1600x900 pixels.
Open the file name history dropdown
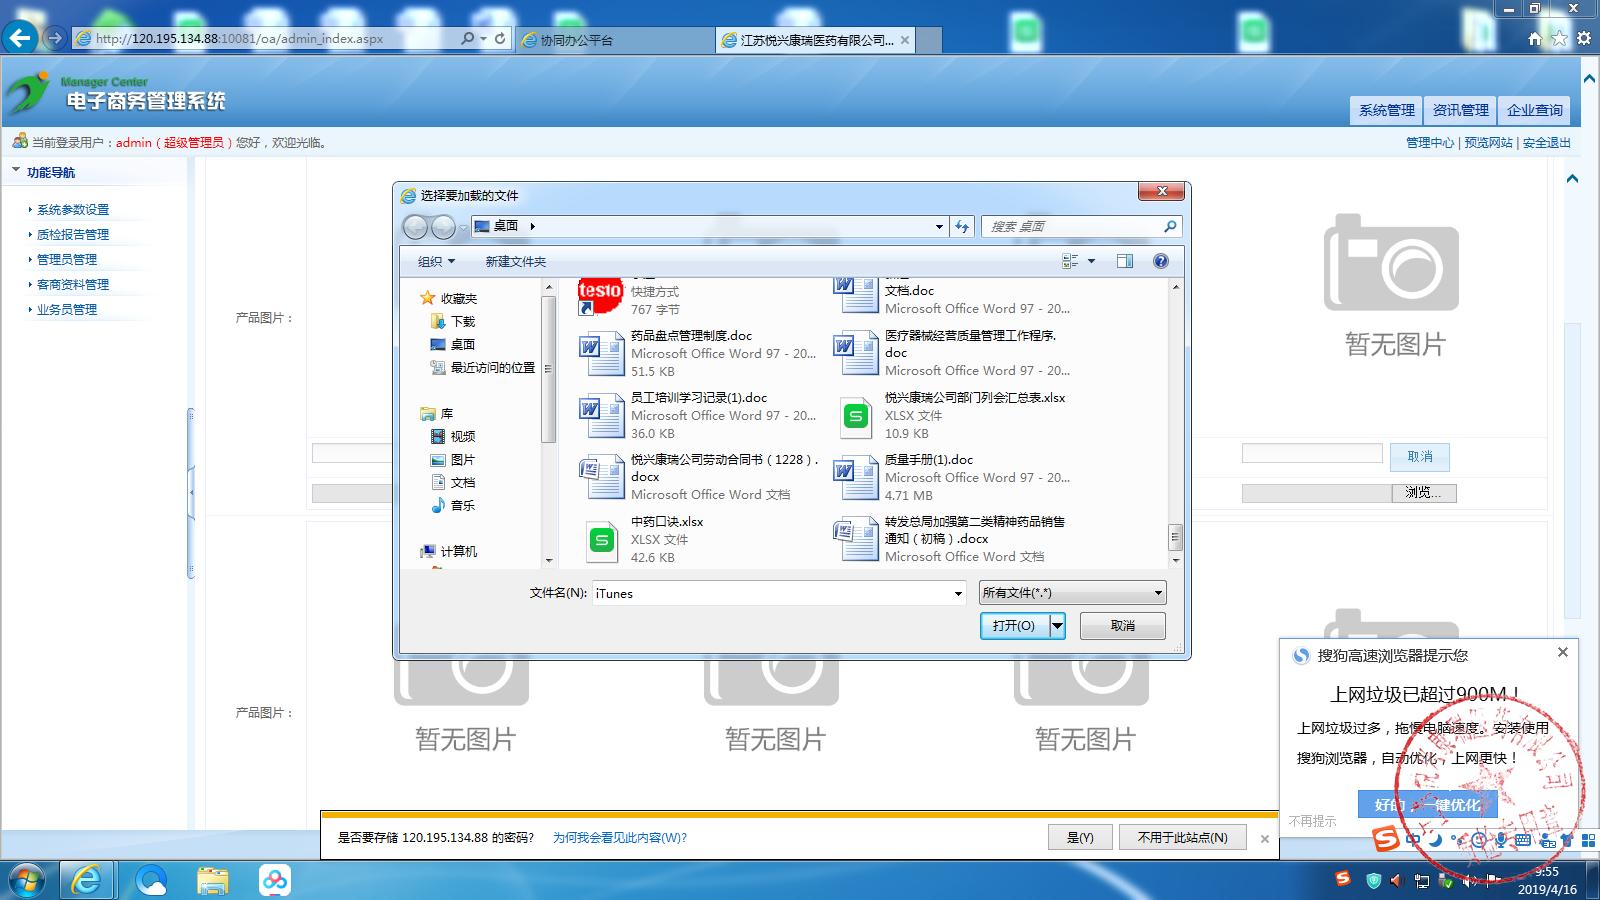(958, 594)
